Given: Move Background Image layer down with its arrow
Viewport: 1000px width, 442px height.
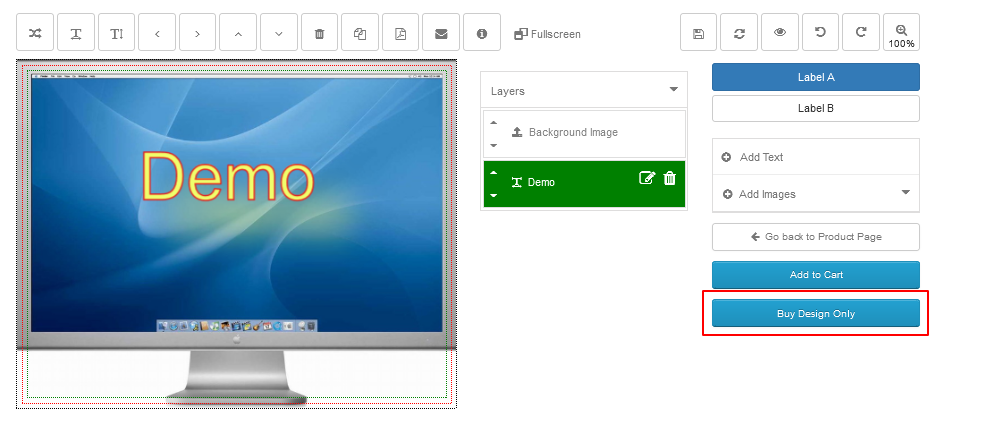Looking at the screenshot, I should [493, 145].
